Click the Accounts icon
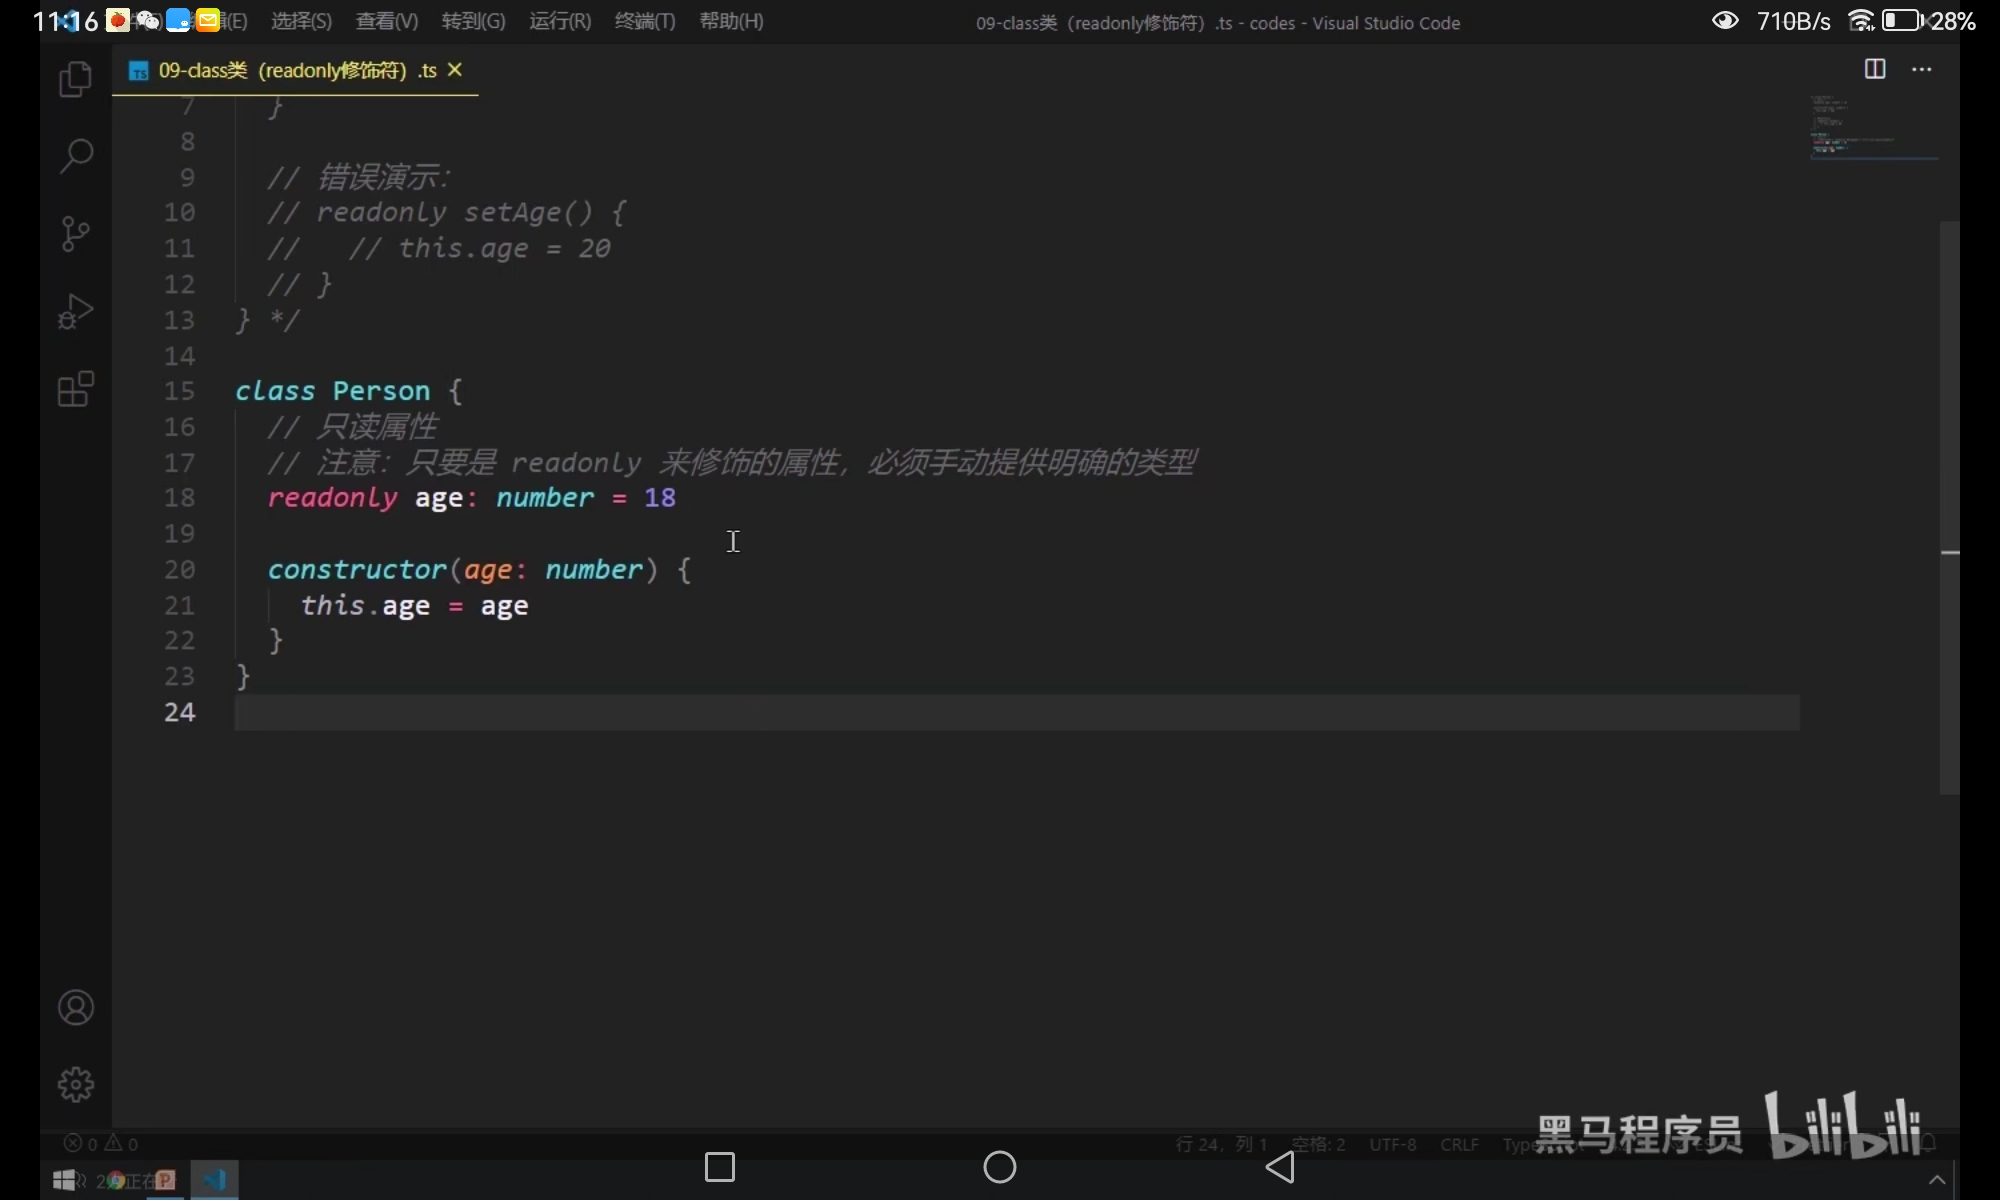 pyautogui.click(x=76, y=1007)
